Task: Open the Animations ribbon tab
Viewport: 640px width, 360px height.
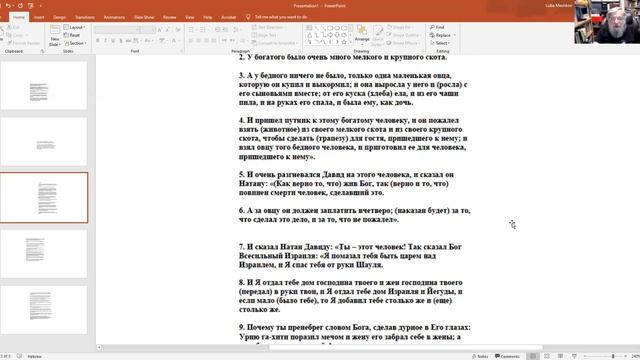Action: point(114,17)
